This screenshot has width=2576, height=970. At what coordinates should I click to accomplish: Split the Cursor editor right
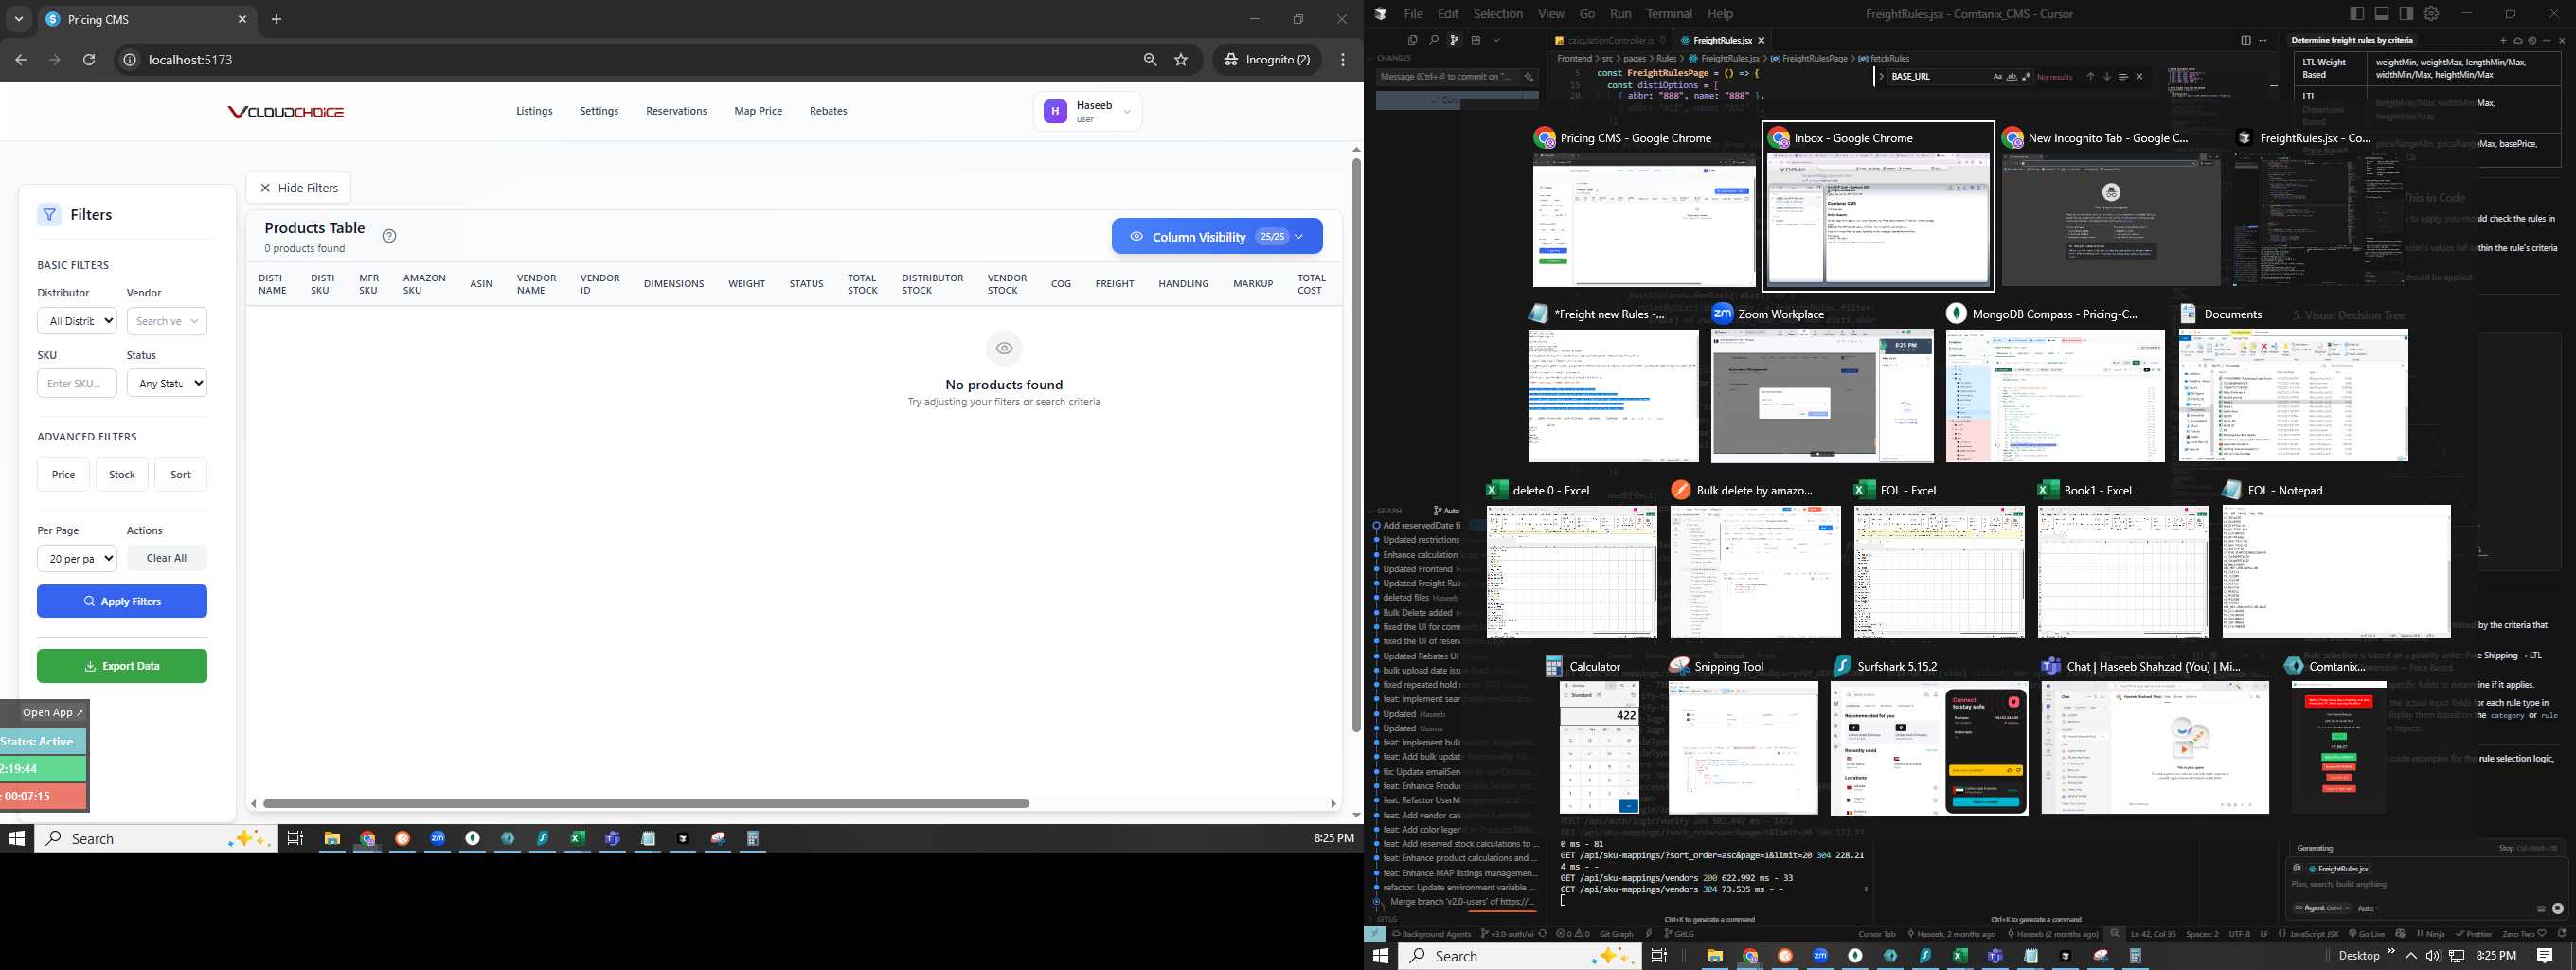click(x=2246, y=40)
